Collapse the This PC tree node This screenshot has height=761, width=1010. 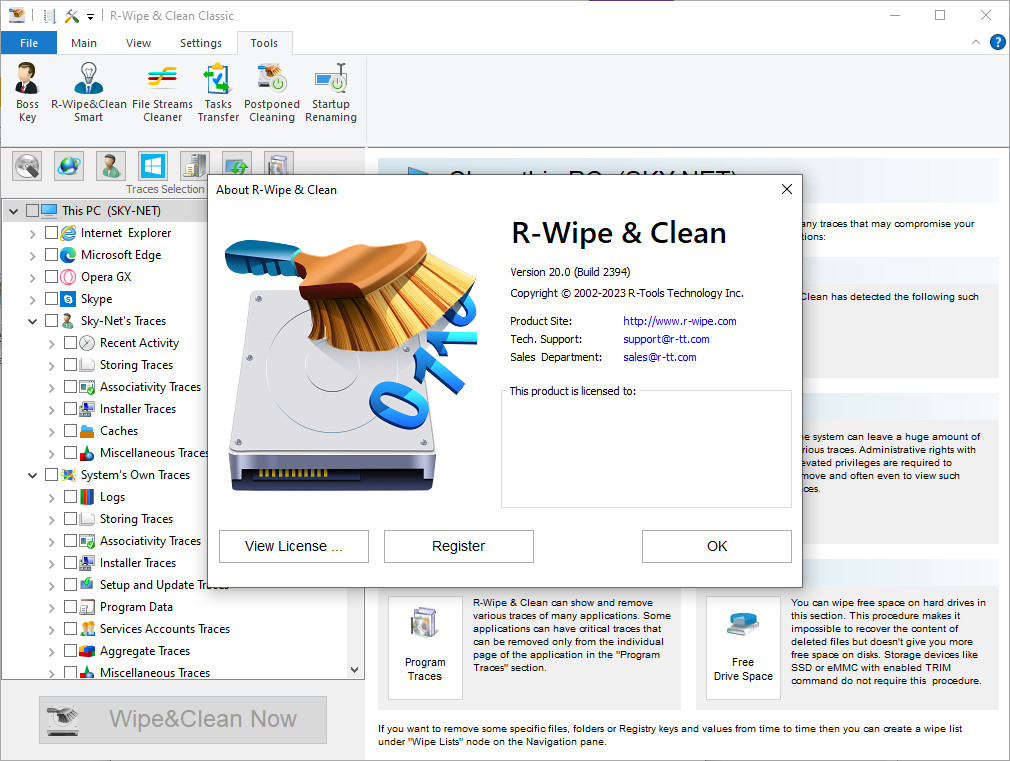coord(14,211)
